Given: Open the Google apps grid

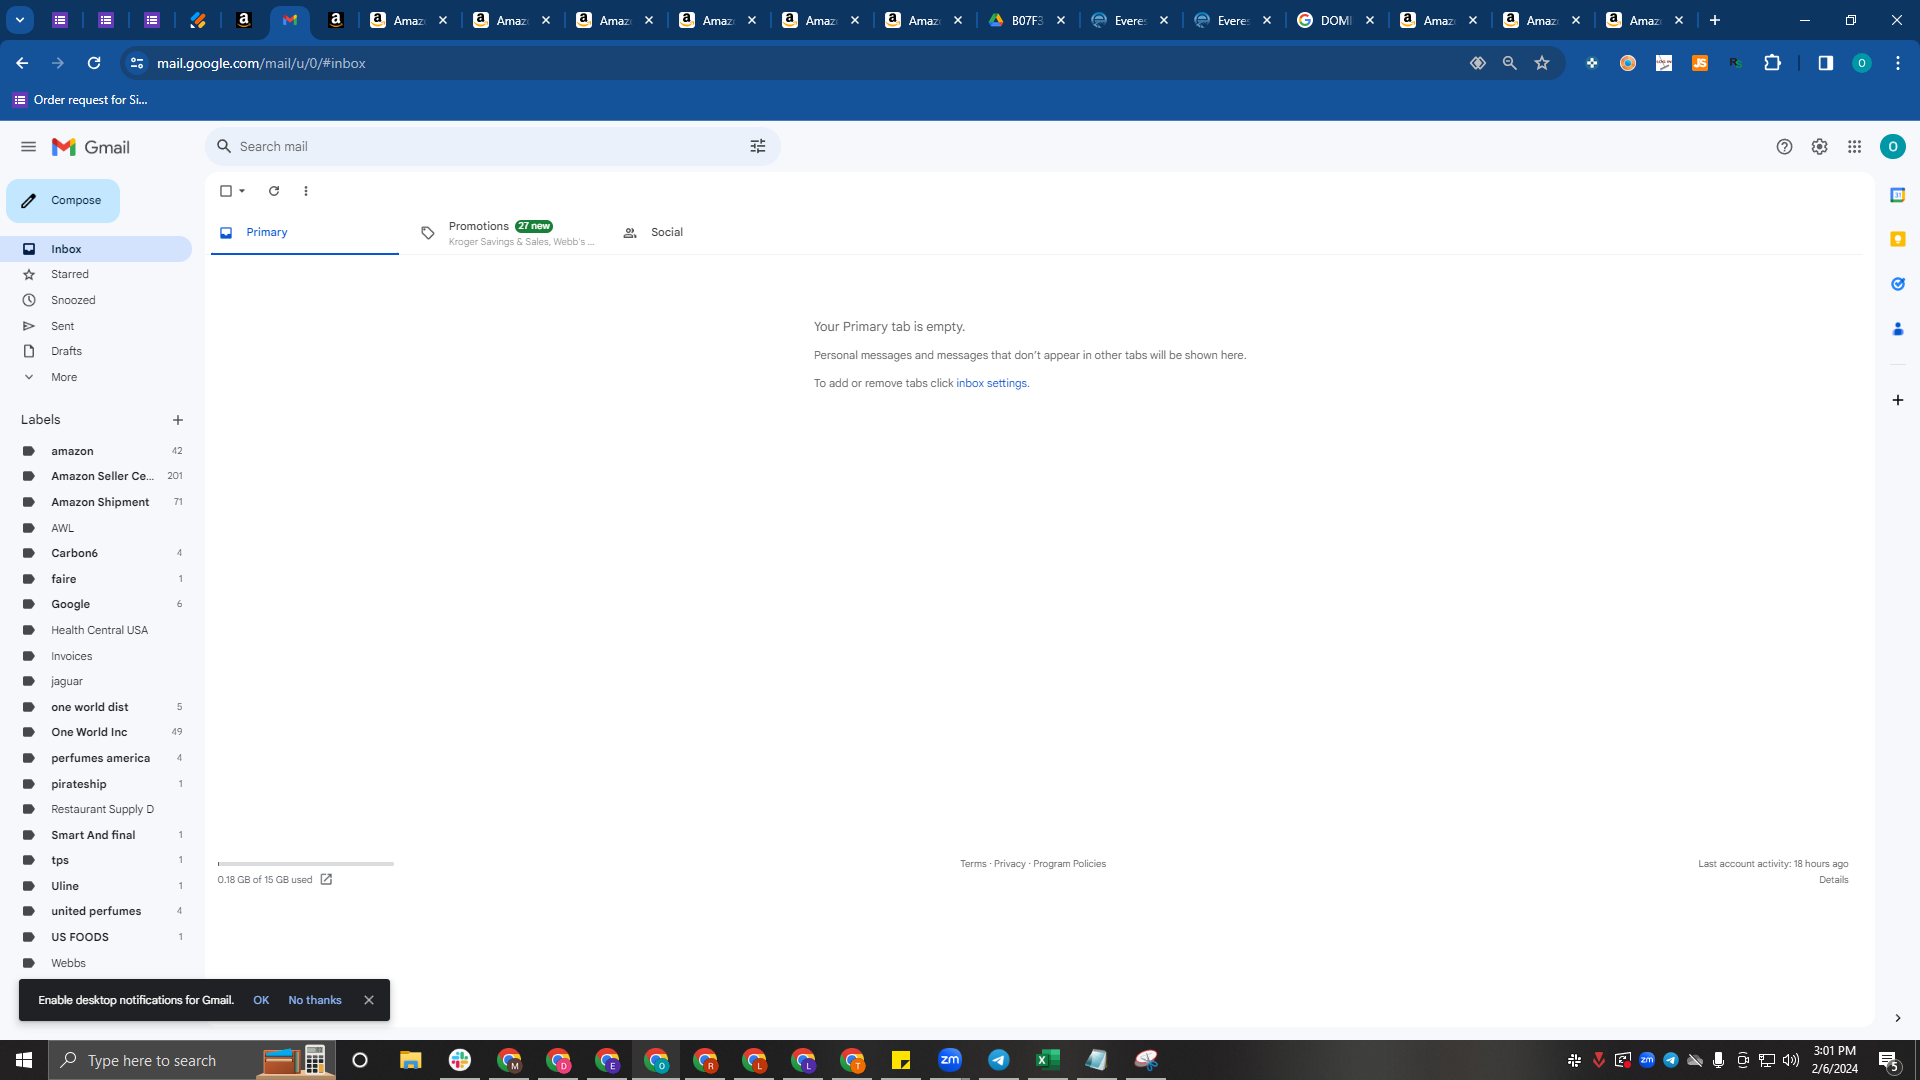Looking at the screenshot, I should tap(1854, 147).
